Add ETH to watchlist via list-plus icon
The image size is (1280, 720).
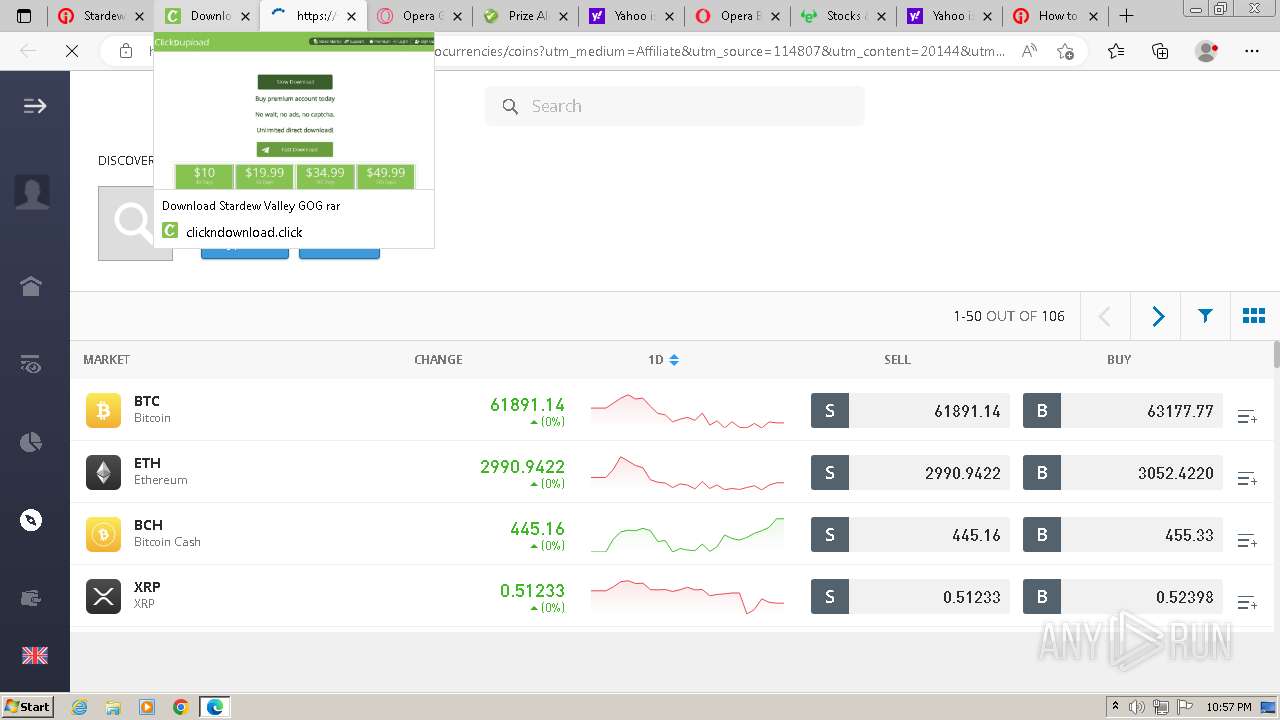pos(1247,478)
